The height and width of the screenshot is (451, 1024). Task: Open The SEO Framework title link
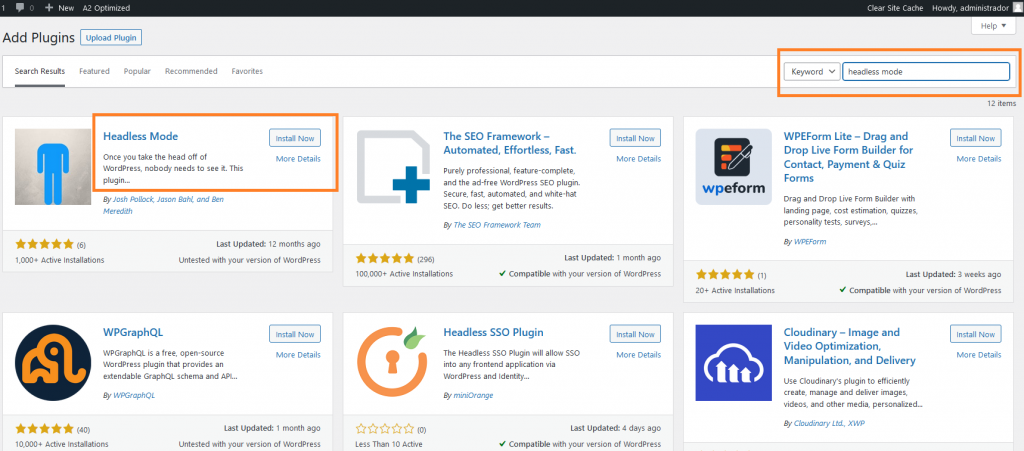click(x=510, y=144)
